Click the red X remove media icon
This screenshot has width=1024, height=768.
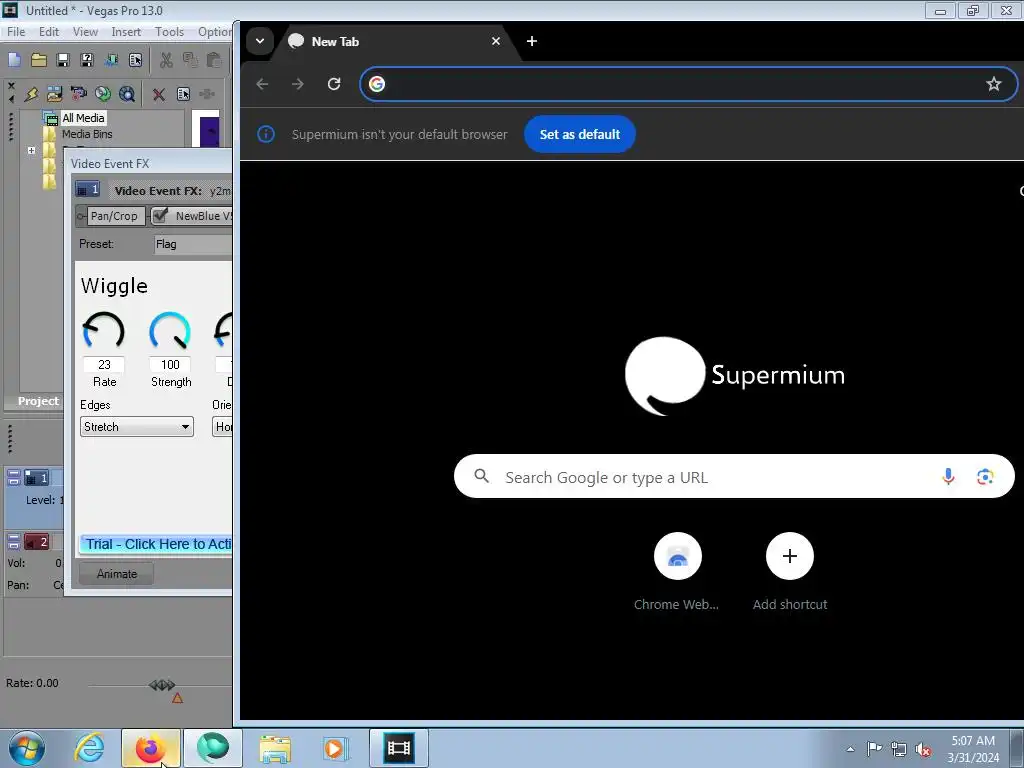[159, 95]
